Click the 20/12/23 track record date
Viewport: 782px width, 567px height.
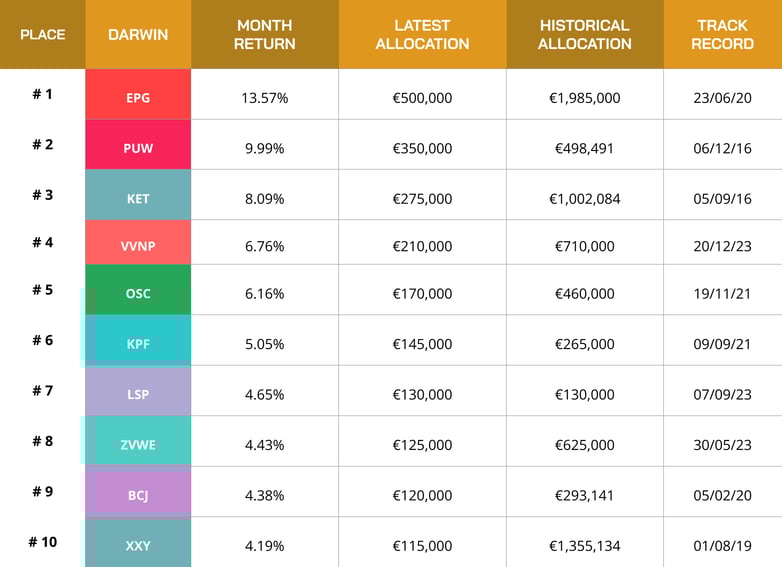pyautogui.click(x=723, y=244)
